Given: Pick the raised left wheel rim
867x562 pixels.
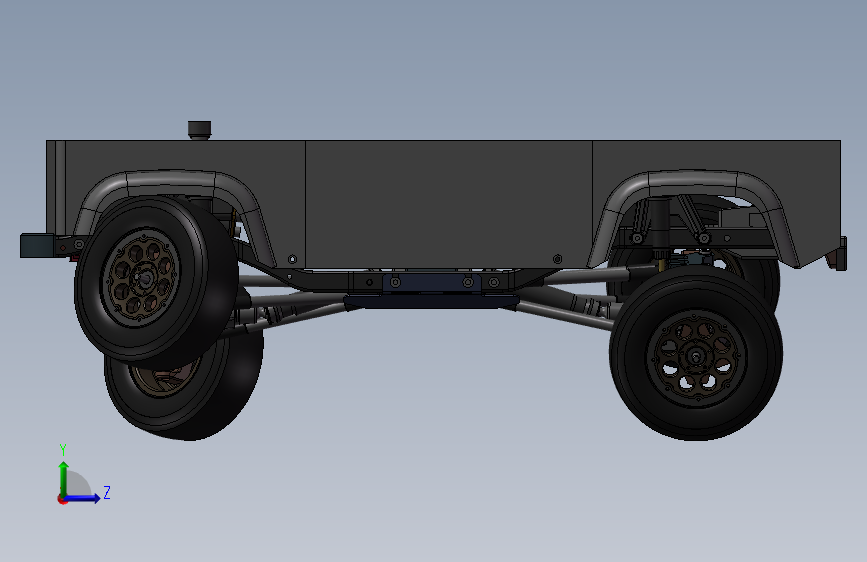Looking at the screenshot, I should tap(142, 275).
